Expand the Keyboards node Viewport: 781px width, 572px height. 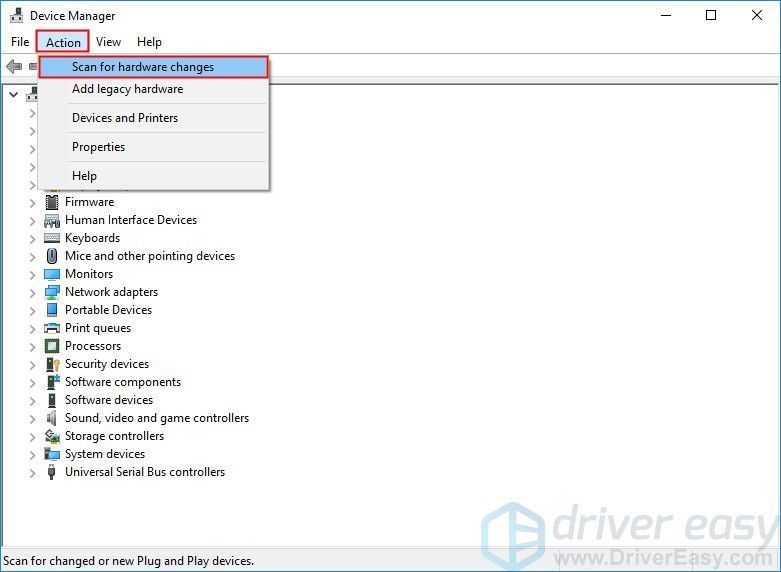click(32, 239)
